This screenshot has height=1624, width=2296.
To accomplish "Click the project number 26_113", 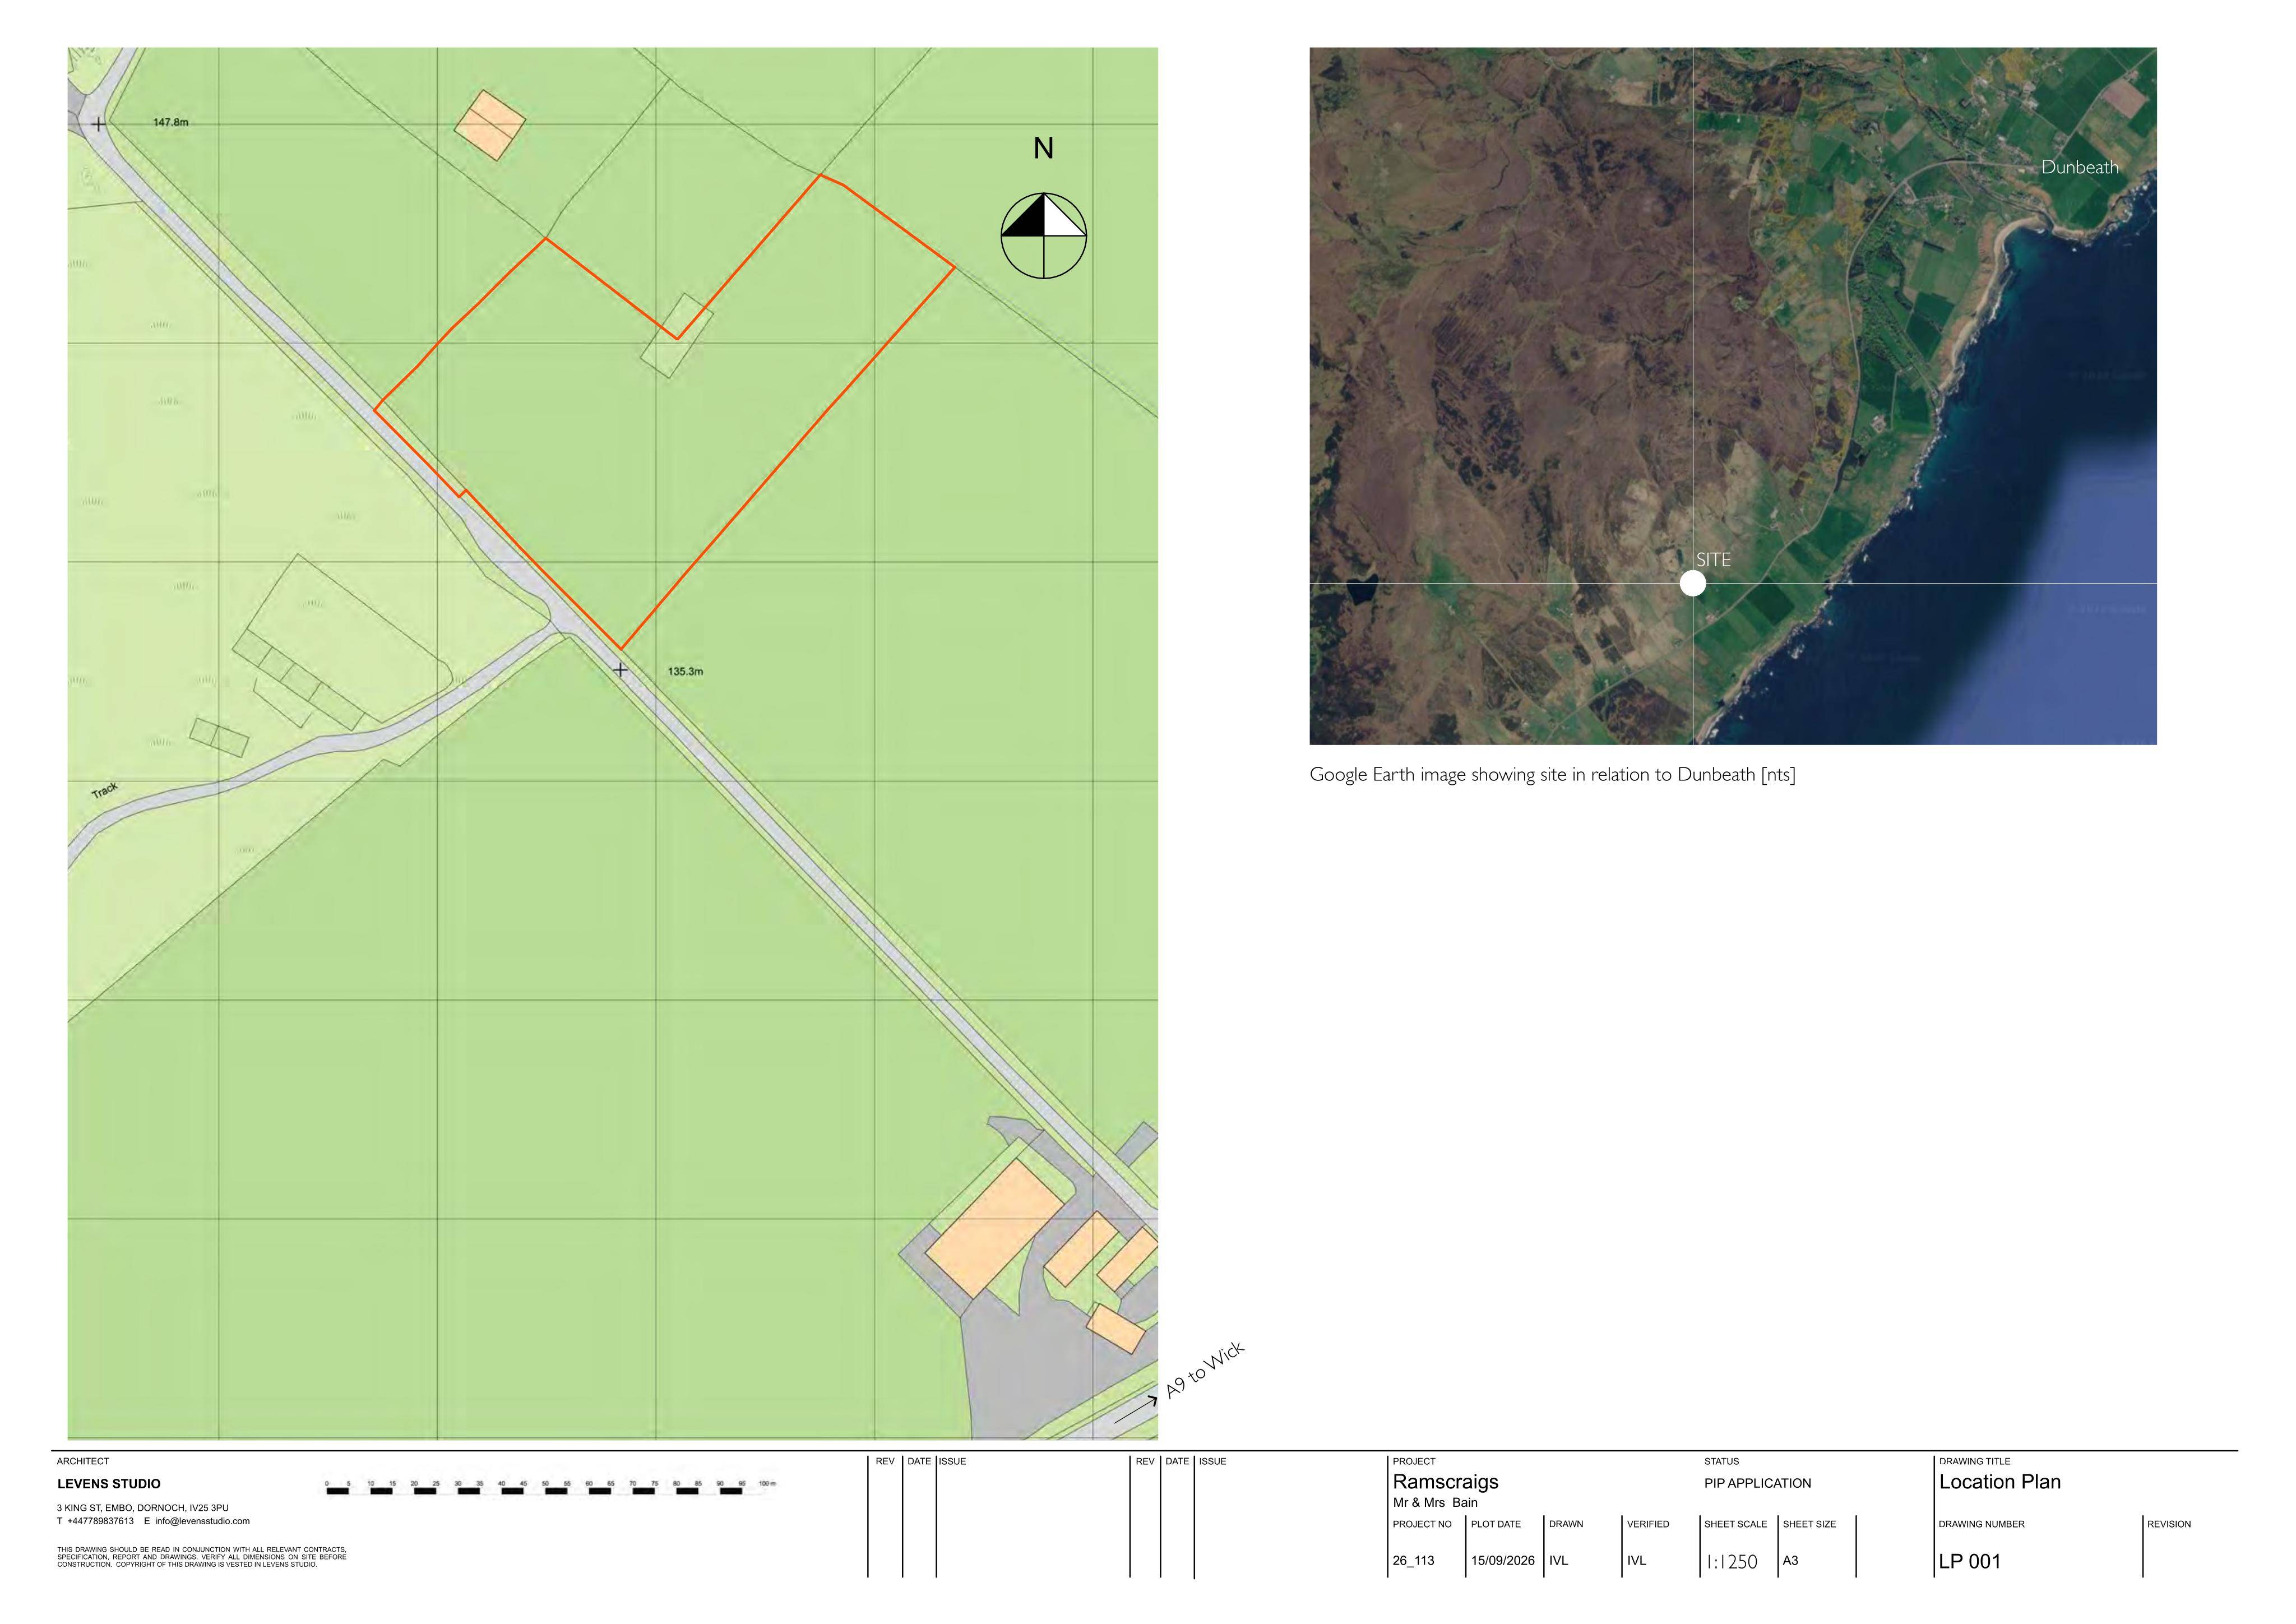I will coord(1413,1560).
